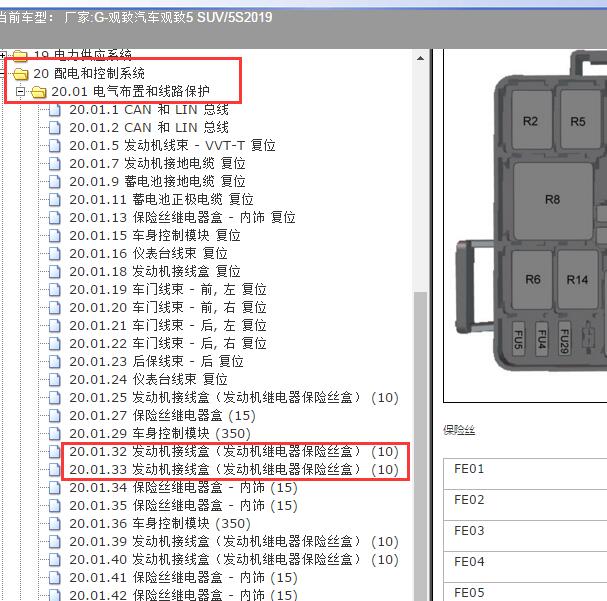Click the page icon for 20.01.22 车门线束
Screen dimensions: 607x601
click(x=55, y=343)
